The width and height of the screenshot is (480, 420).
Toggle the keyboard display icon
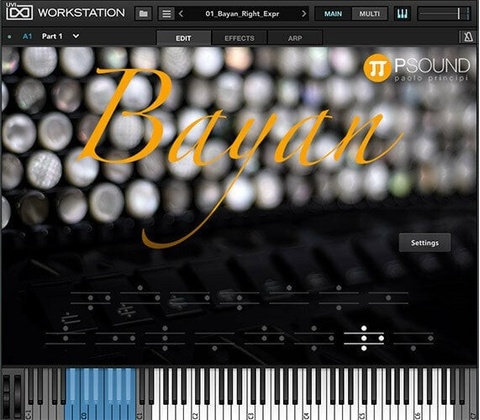click(402, 14)
